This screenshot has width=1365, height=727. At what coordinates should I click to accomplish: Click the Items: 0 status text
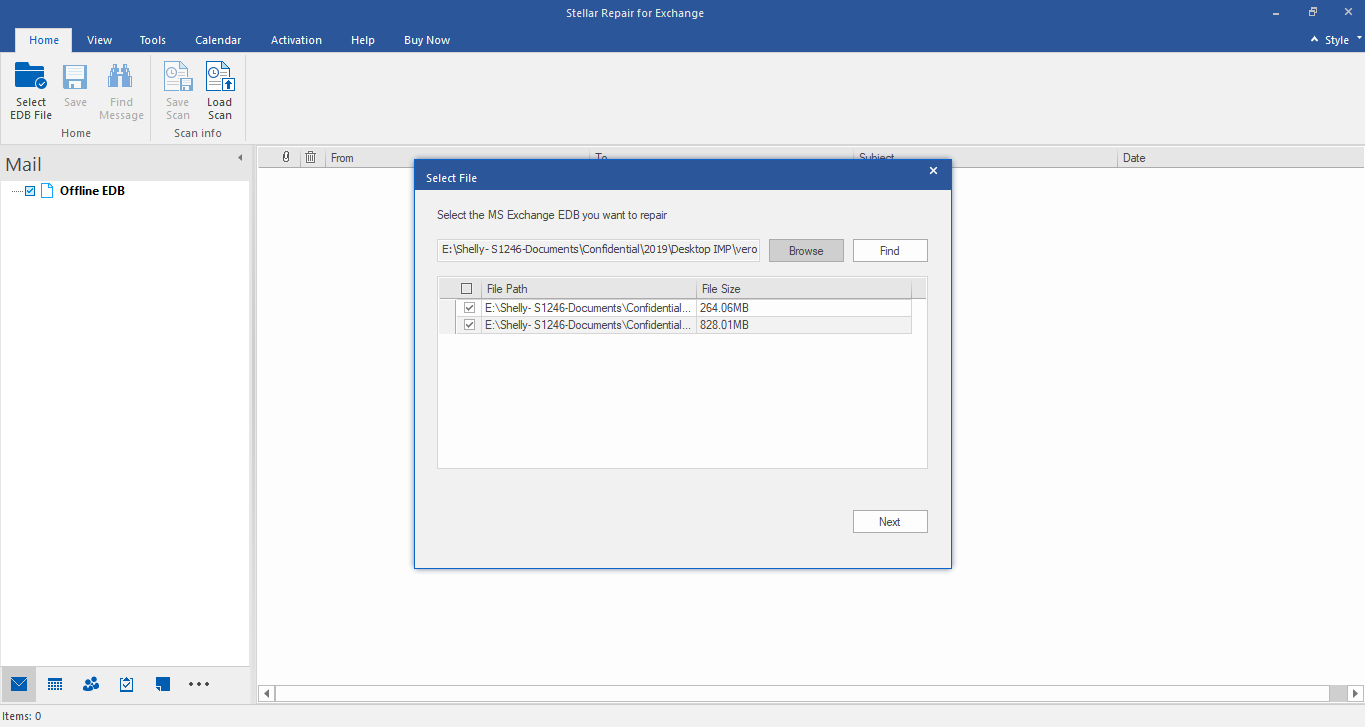coord(21,716)
